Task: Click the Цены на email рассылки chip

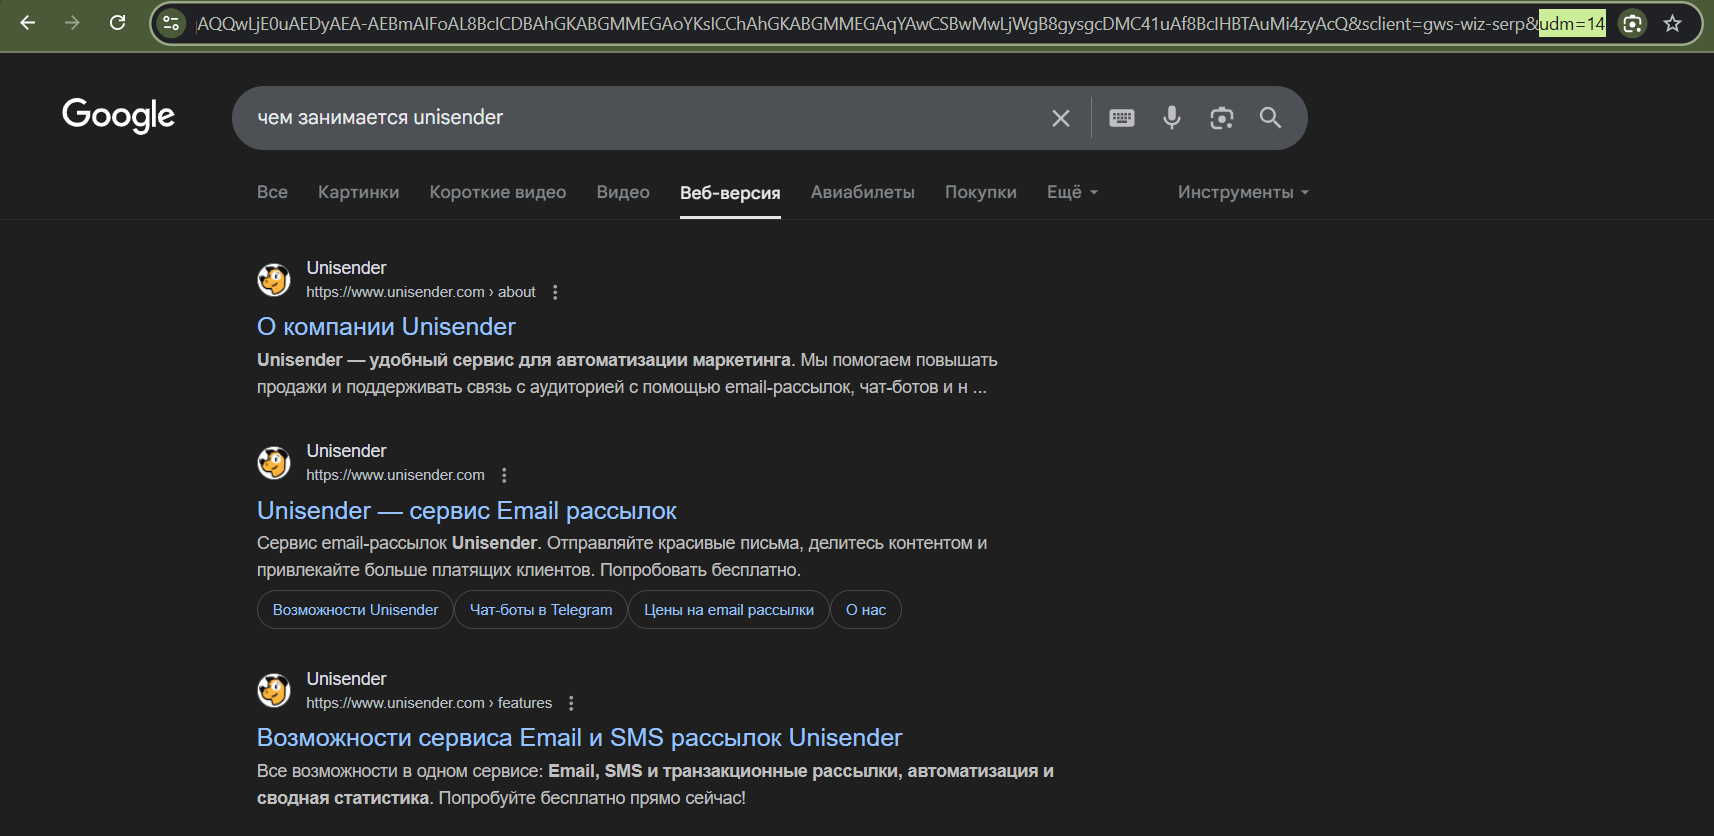Action: [x=729, y=610]
